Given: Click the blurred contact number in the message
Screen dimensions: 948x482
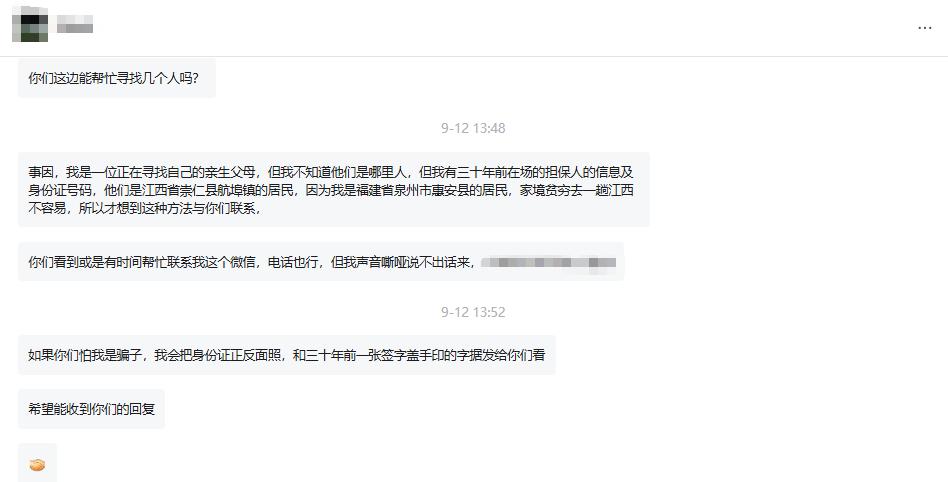Looking at the screenshot, I should click(549, 262).
